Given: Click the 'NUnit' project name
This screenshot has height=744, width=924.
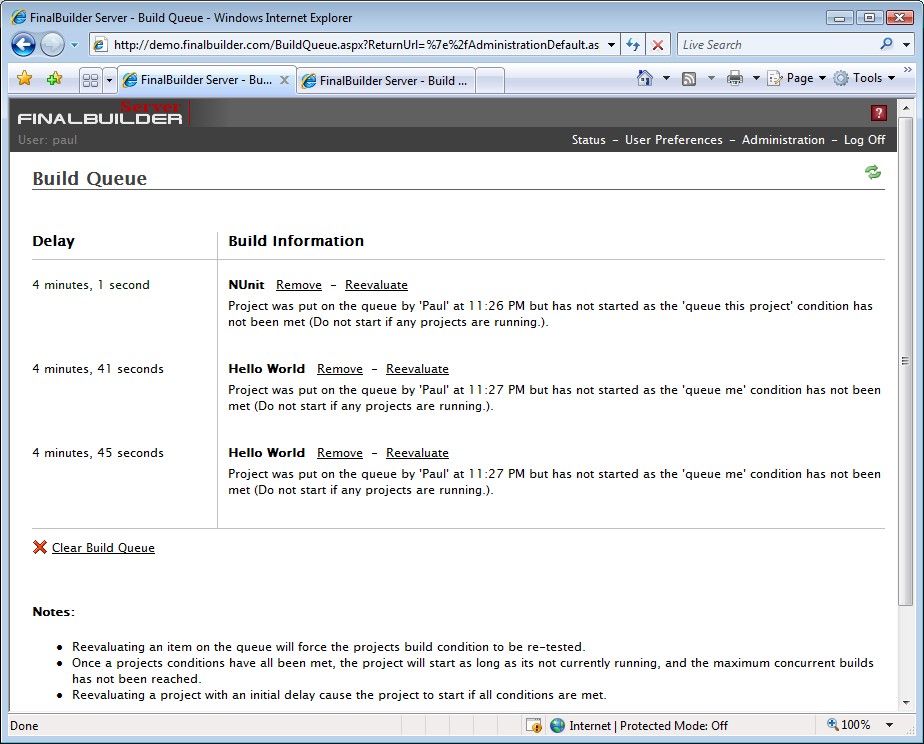Looking at the screenshot, I should [x=246, y=285].
